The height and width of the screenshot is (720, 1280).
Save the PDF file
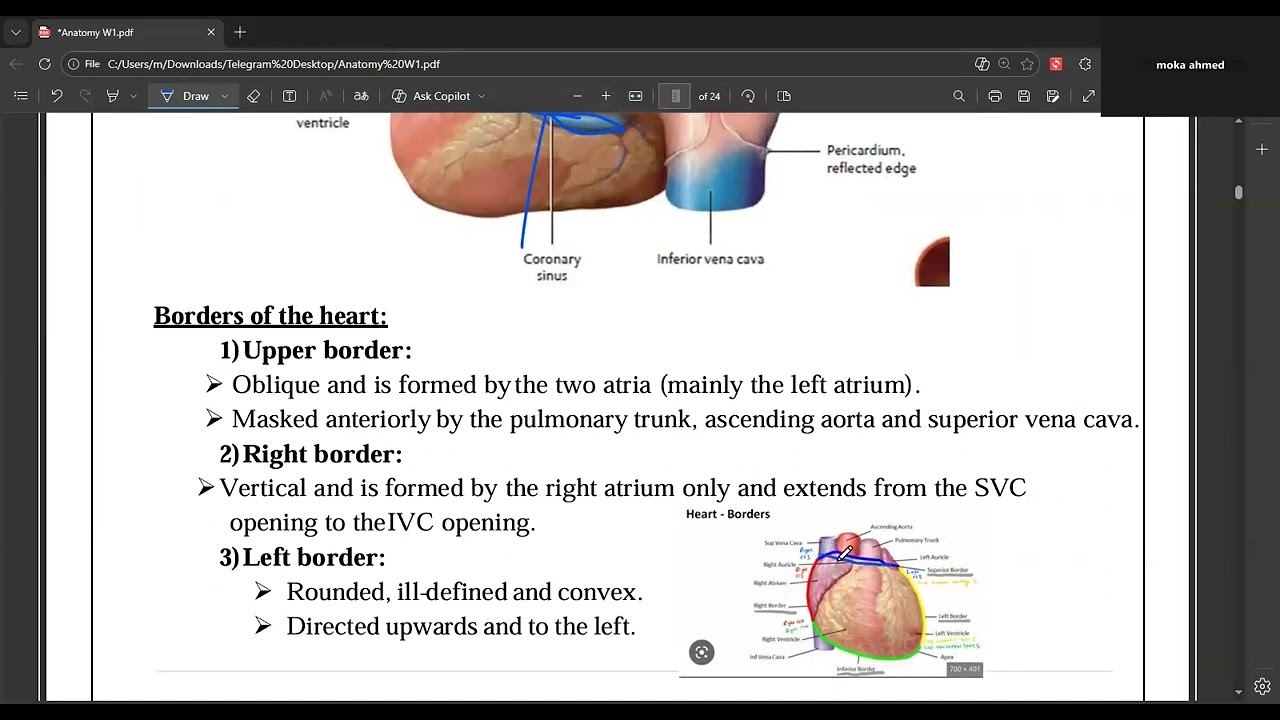click(x=1024, y=96)
